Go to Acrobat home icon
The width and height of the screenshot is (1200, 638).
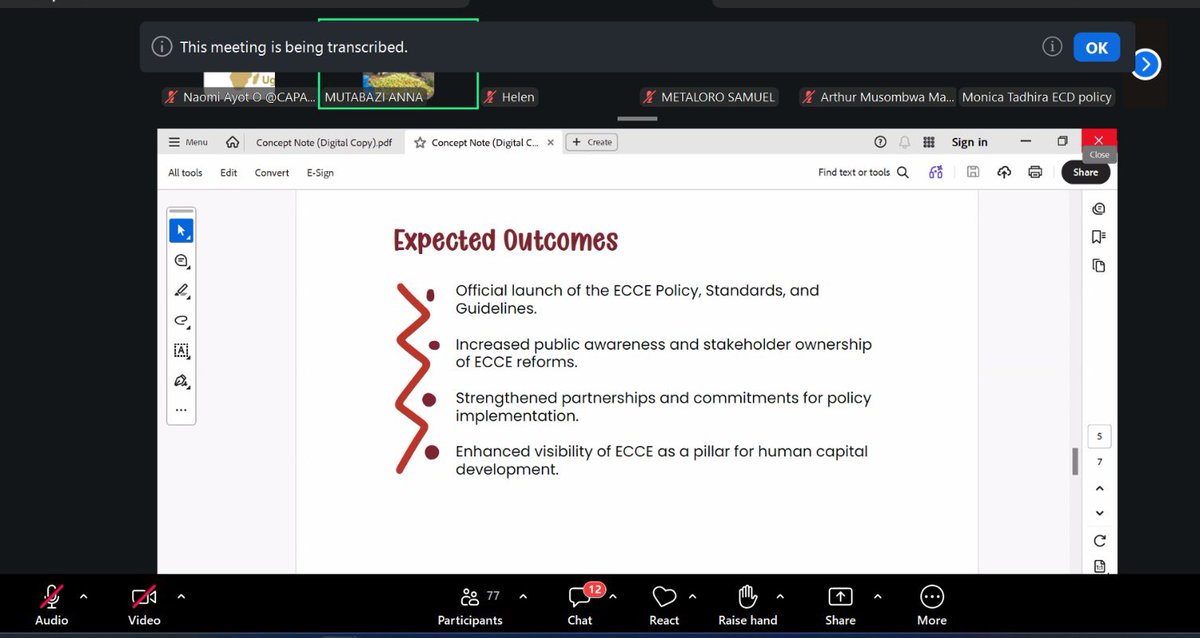[232, 142]
